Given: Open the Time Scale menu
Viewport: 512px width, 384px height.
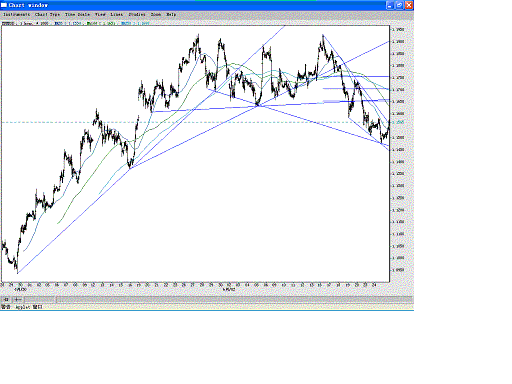Looking at the screenshot, I should (x=77, y=15).
